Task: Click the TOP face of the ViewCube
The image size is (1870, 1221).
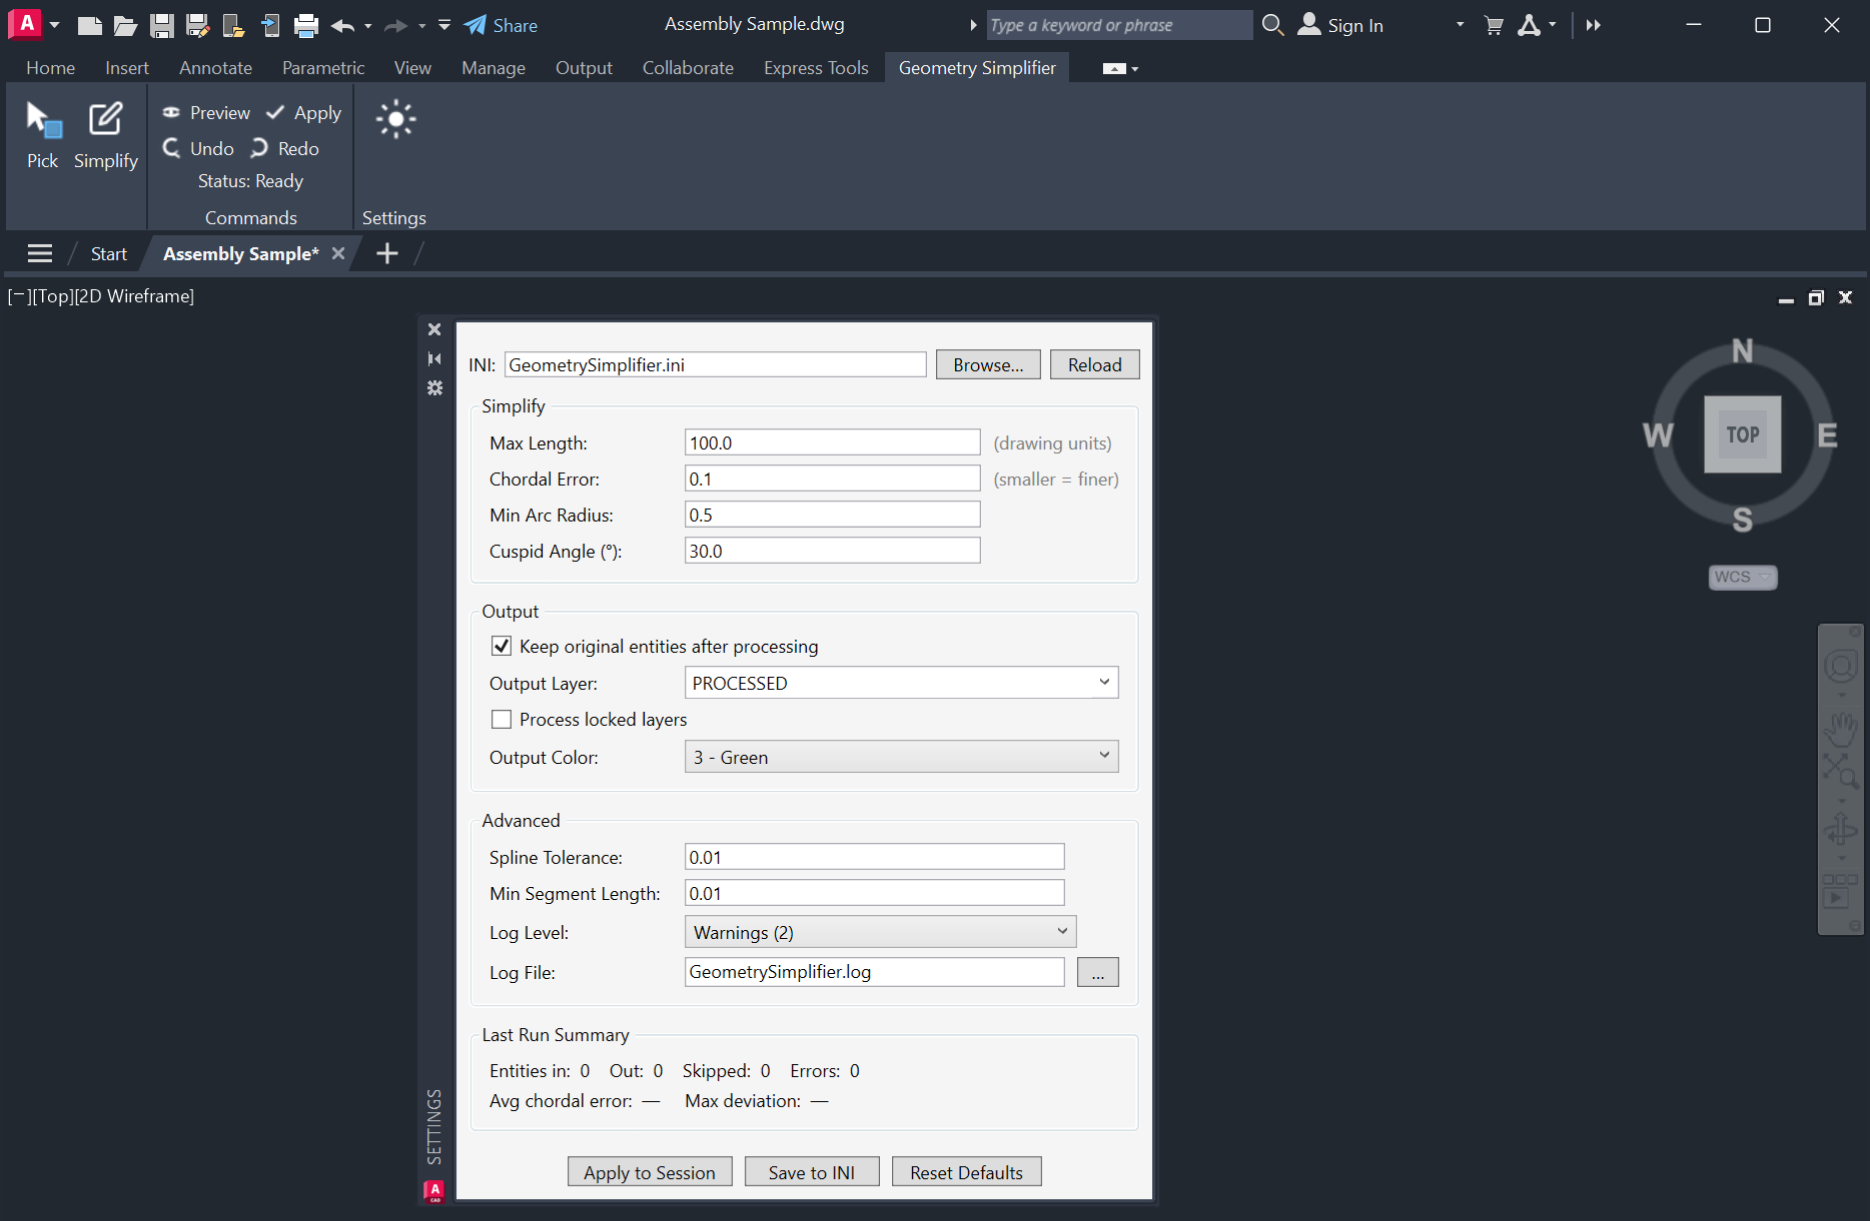Action: coord(1743,435)
